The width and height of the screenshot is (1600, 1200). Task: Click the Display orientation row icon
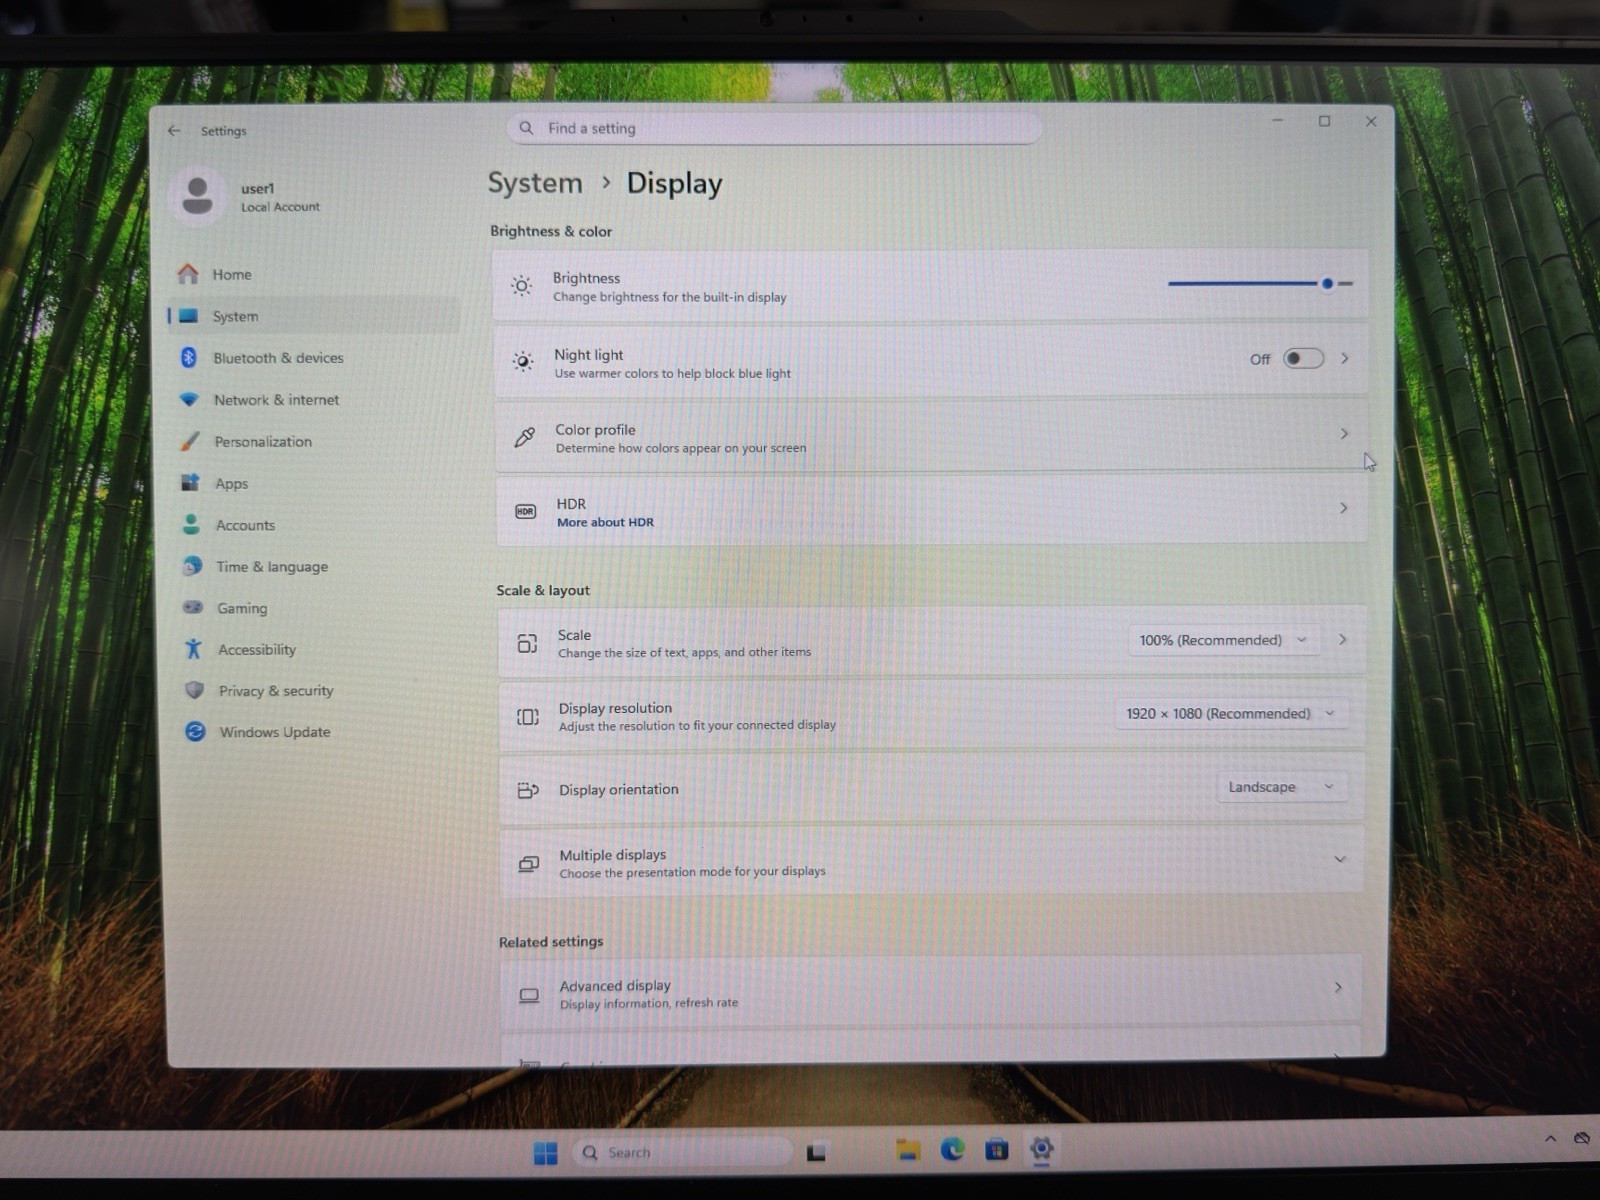click(528, 790)
